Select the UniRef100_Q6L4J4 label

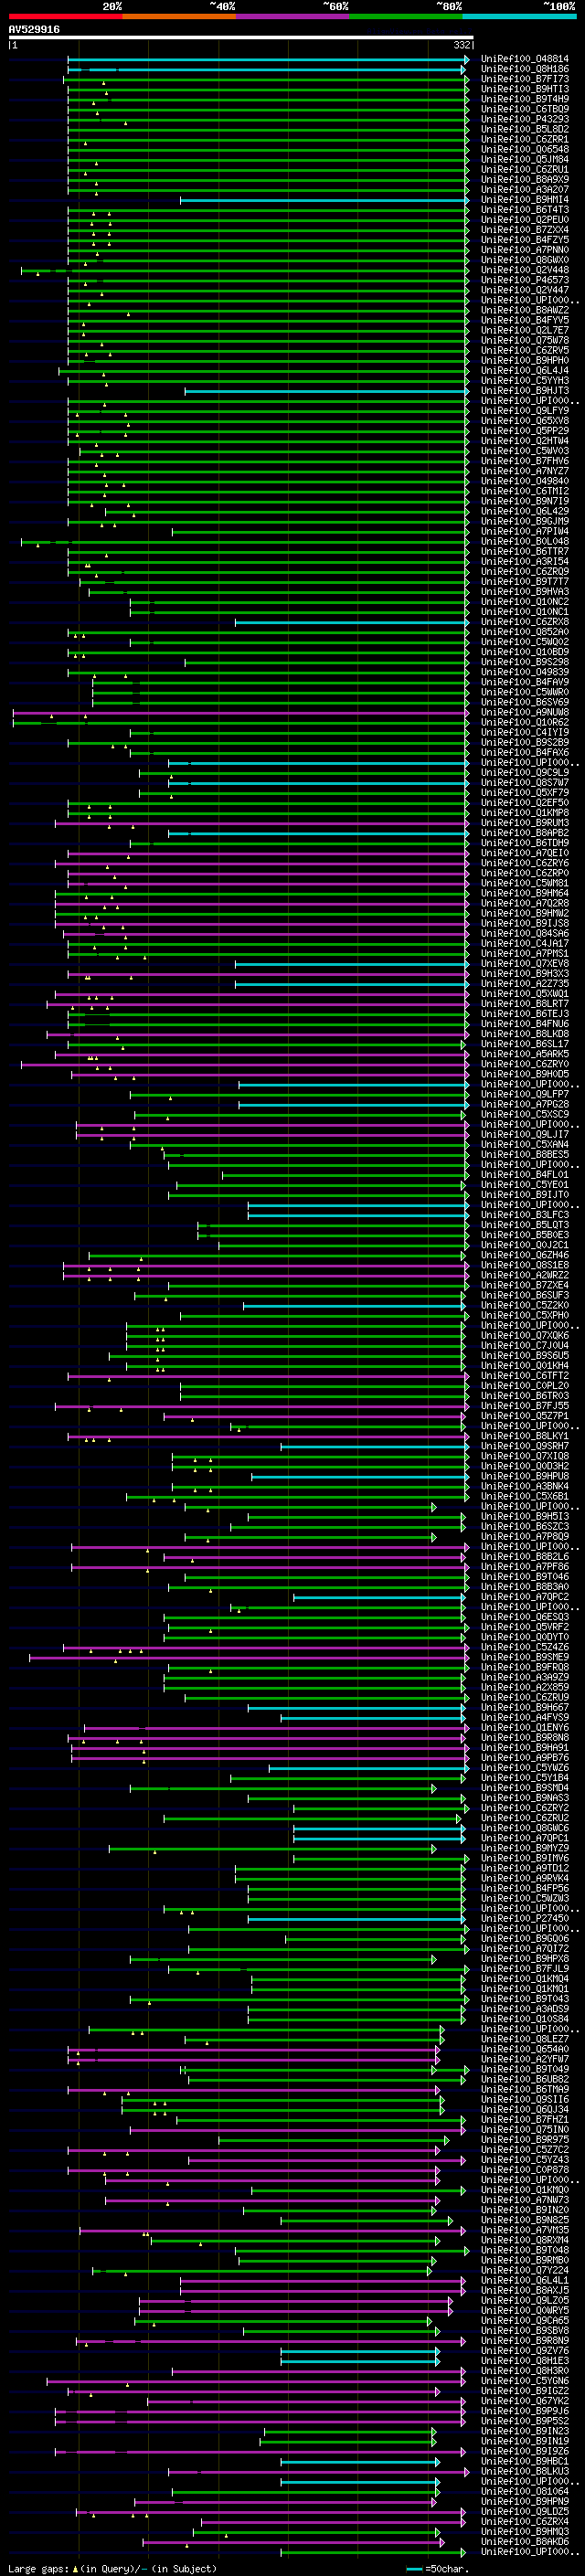[x=524, y=370]
